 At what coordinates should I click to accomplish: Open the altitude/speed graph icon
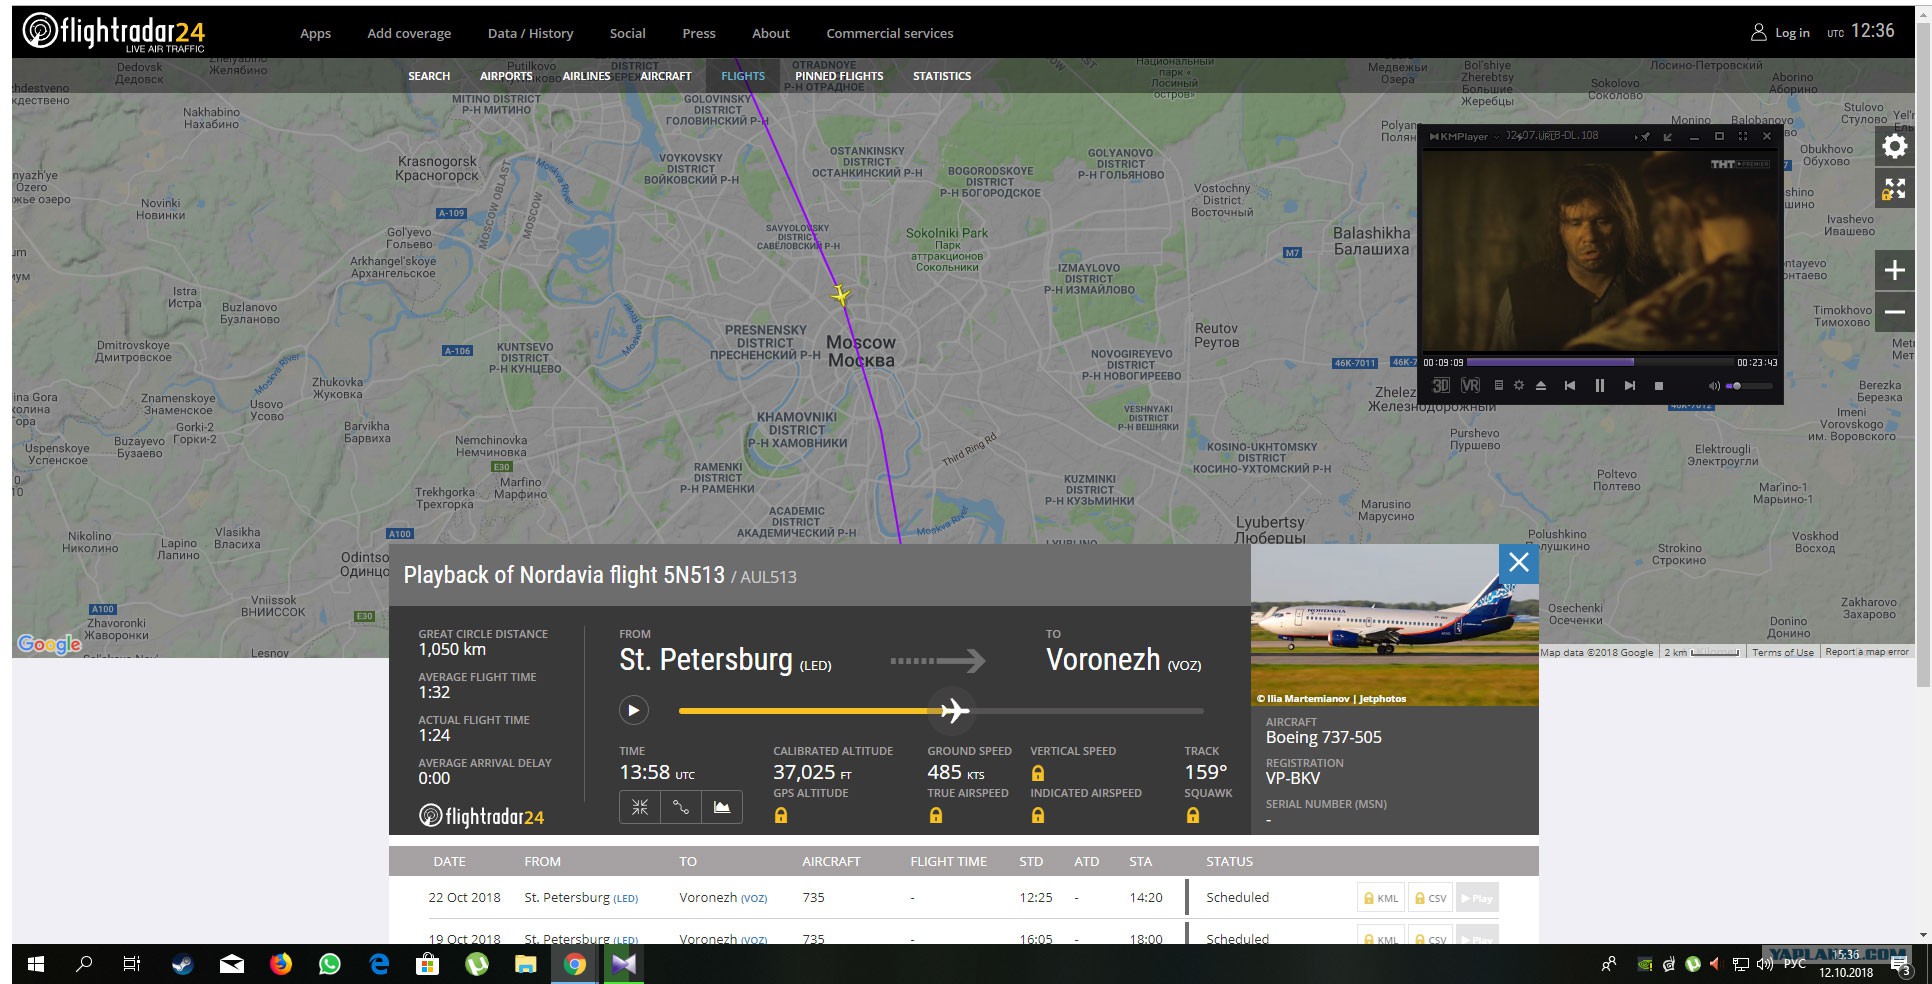[722, 807]
